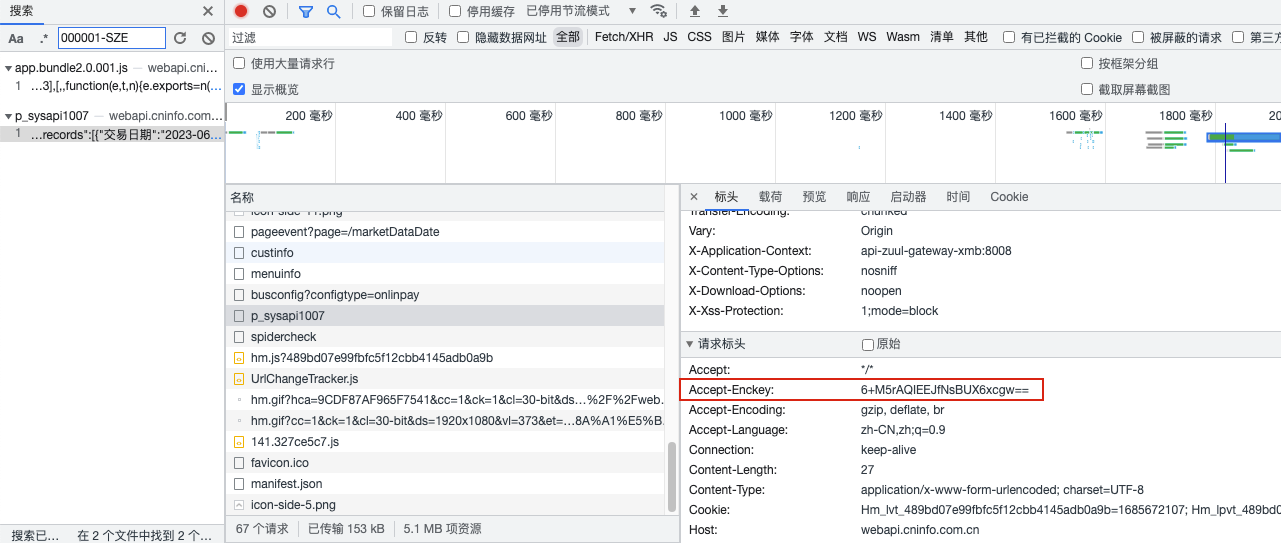Enable preserve log checkbox
Image resolution: width=1281 pixels, height=543 pixels.
369,11
